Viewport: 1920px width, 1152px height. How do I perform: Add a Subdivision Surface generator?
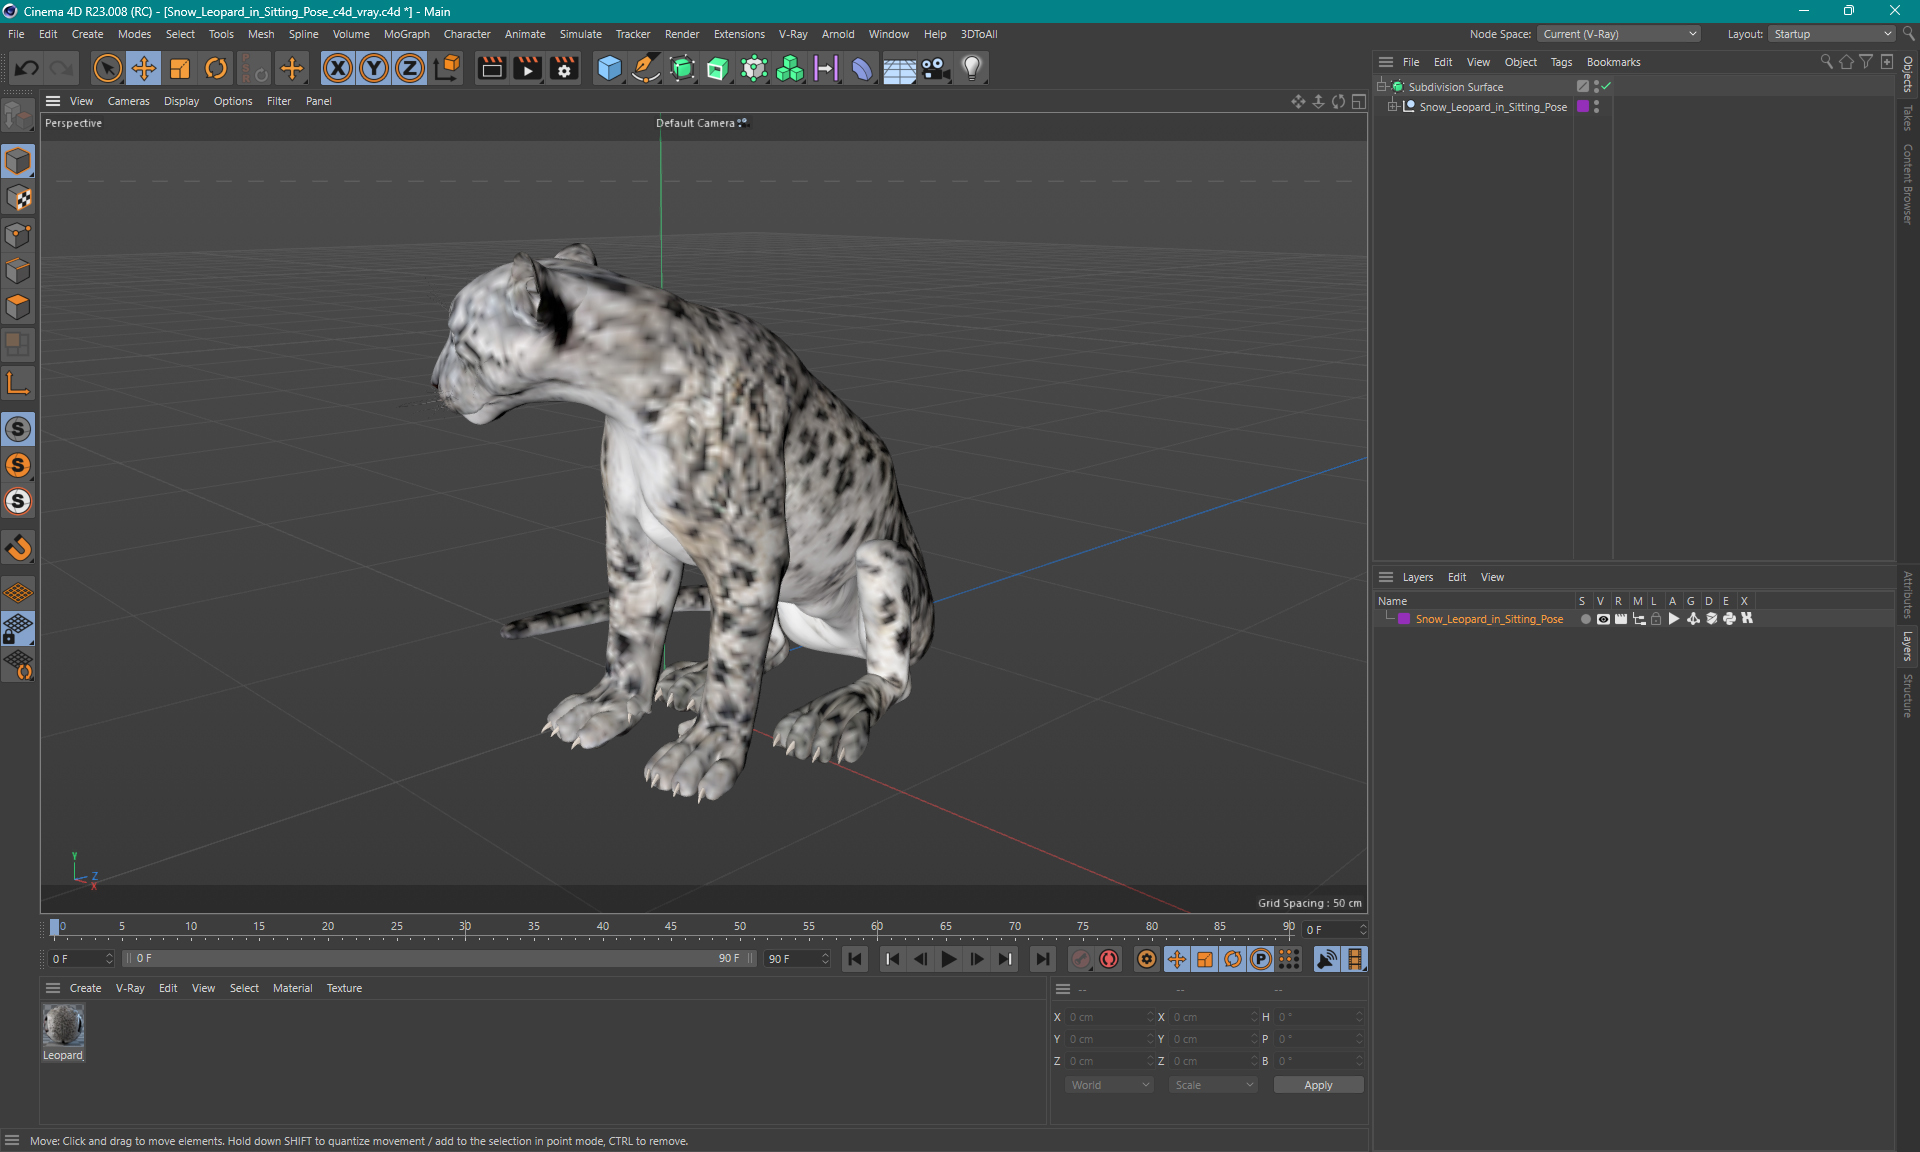tap(682, 68)
